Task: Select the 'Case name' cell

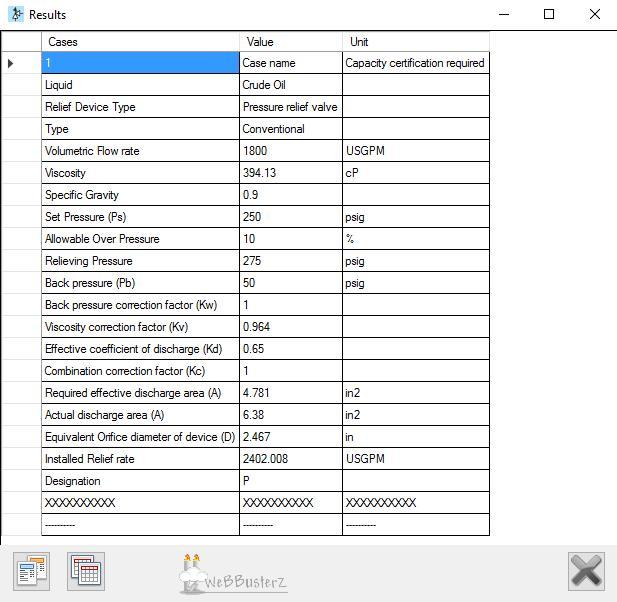Action: (x=291, y=63)
